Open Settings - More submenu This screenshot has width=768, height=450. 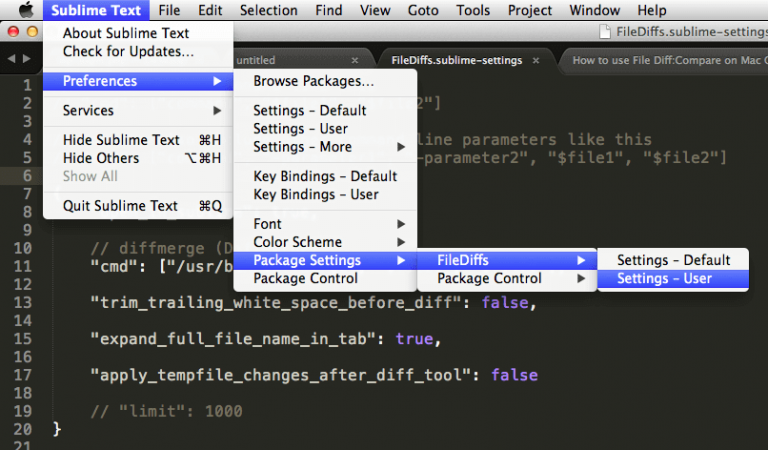click(x=302, y=147)
